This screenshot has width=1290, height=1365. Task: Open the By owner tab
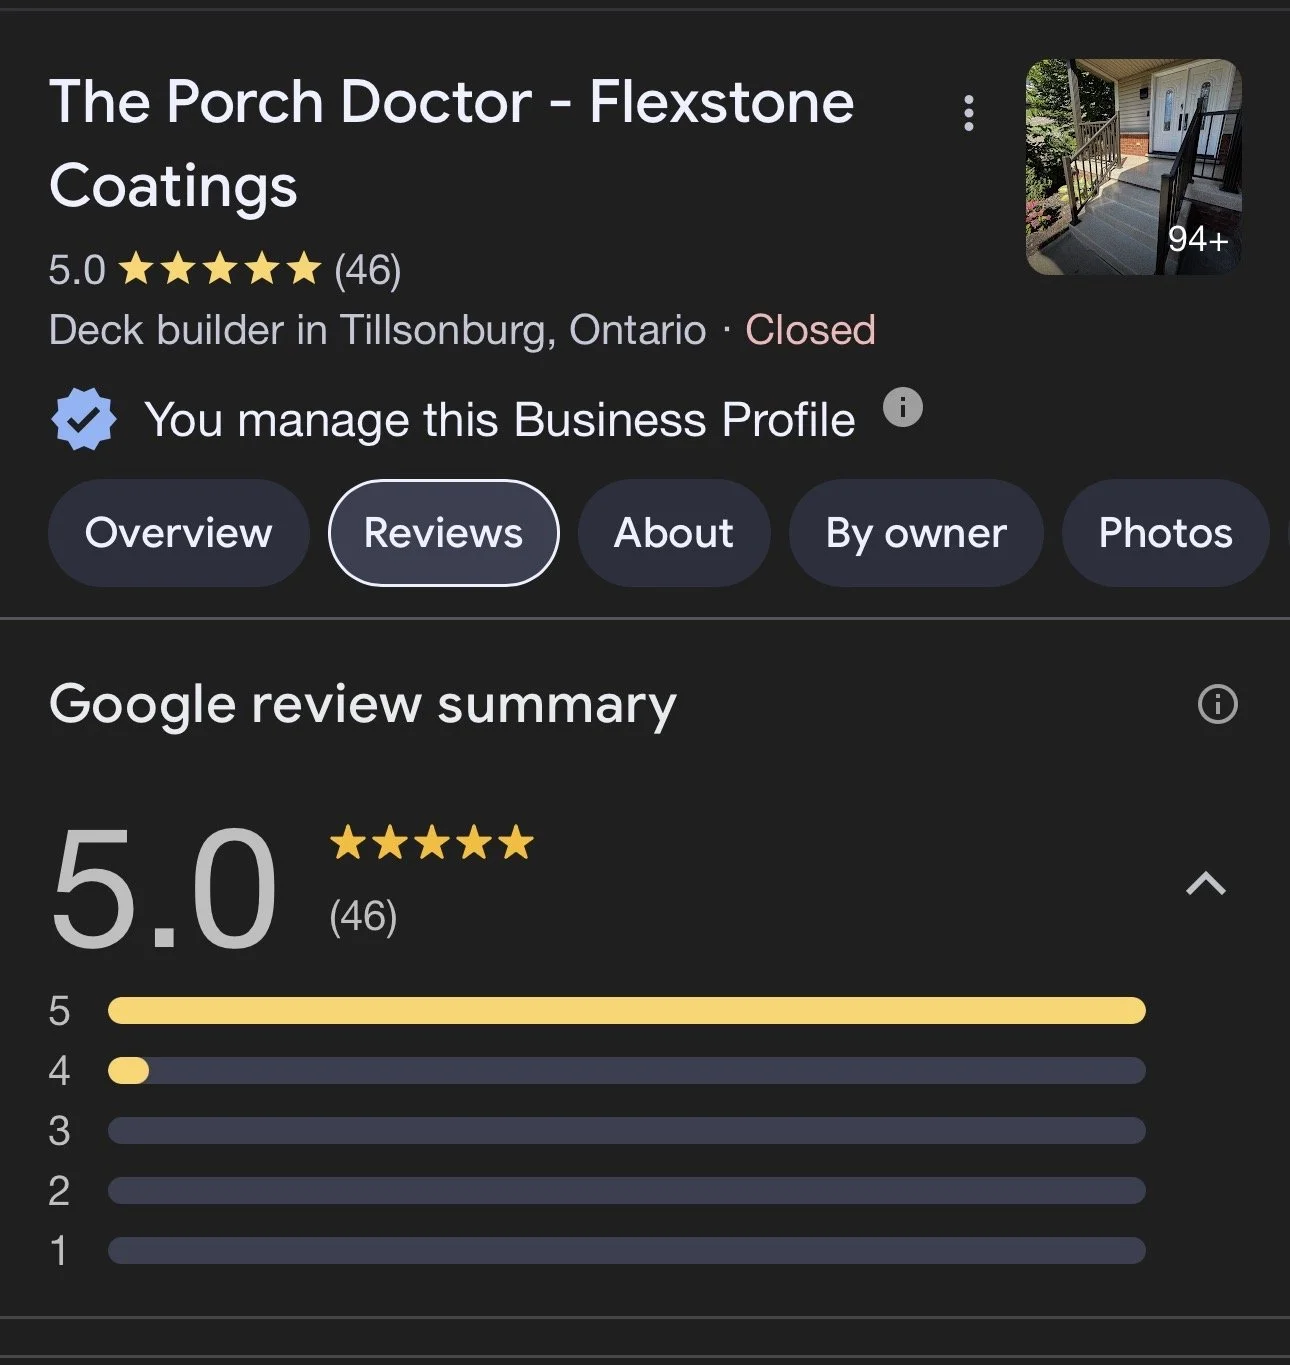pos(916,533)
